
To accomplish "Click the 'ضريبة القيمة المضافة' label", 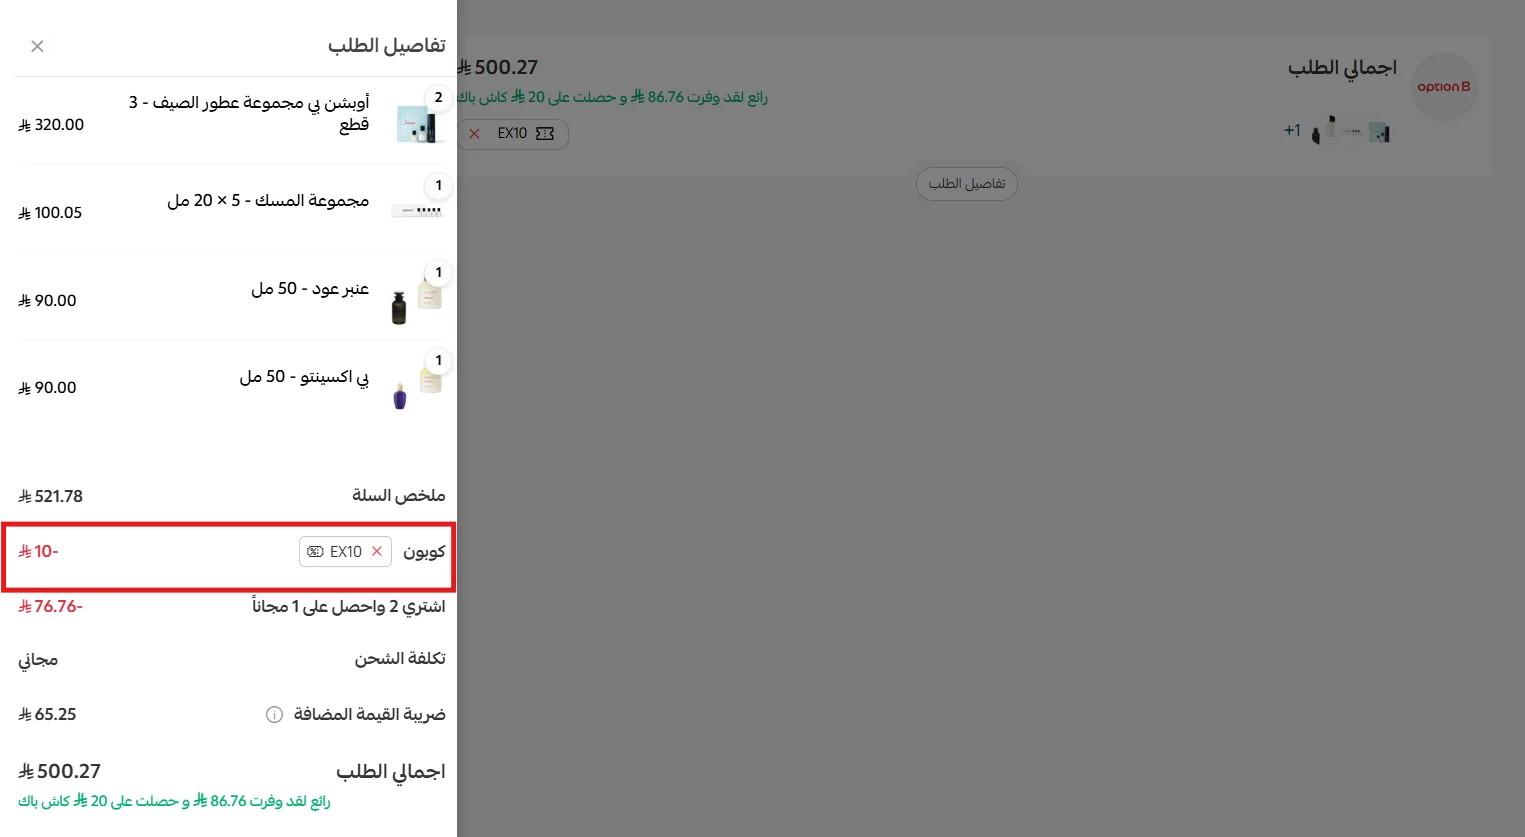I will click(x=369, y=715).
